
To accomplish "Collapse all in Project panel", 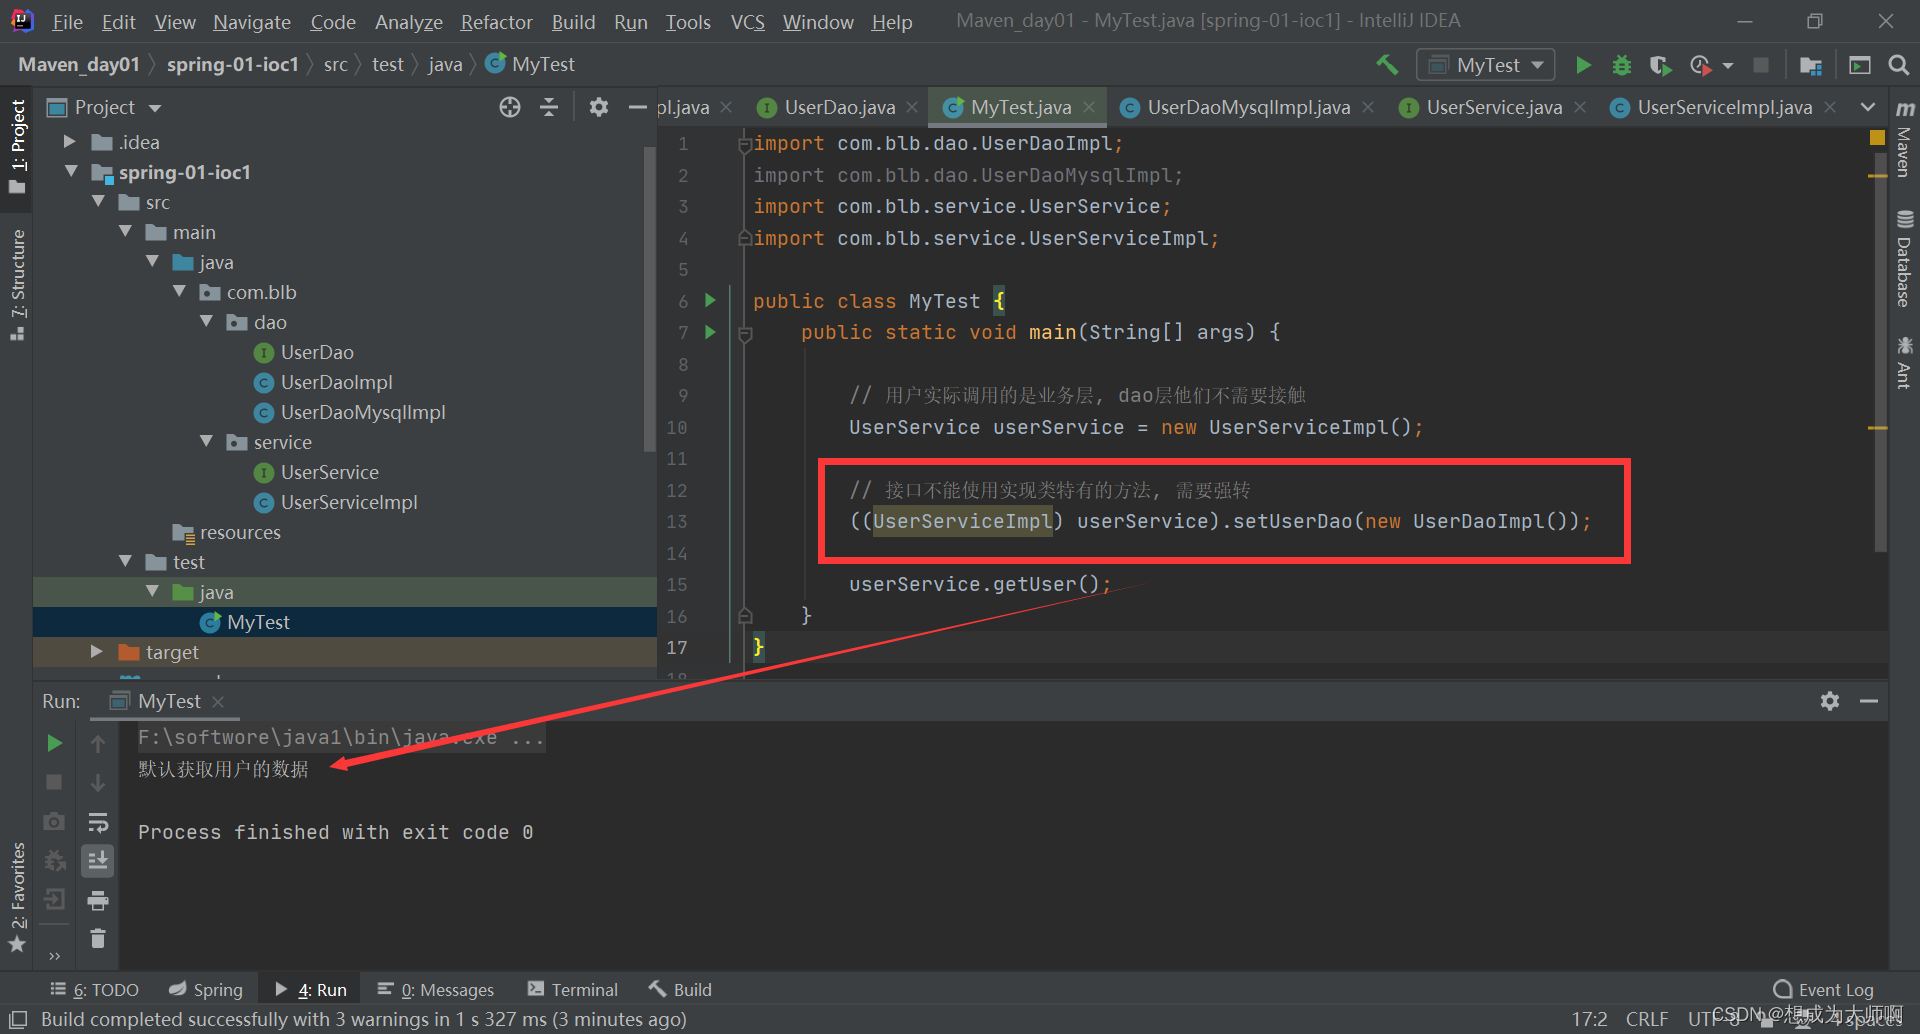I will (x=549, y=107).
